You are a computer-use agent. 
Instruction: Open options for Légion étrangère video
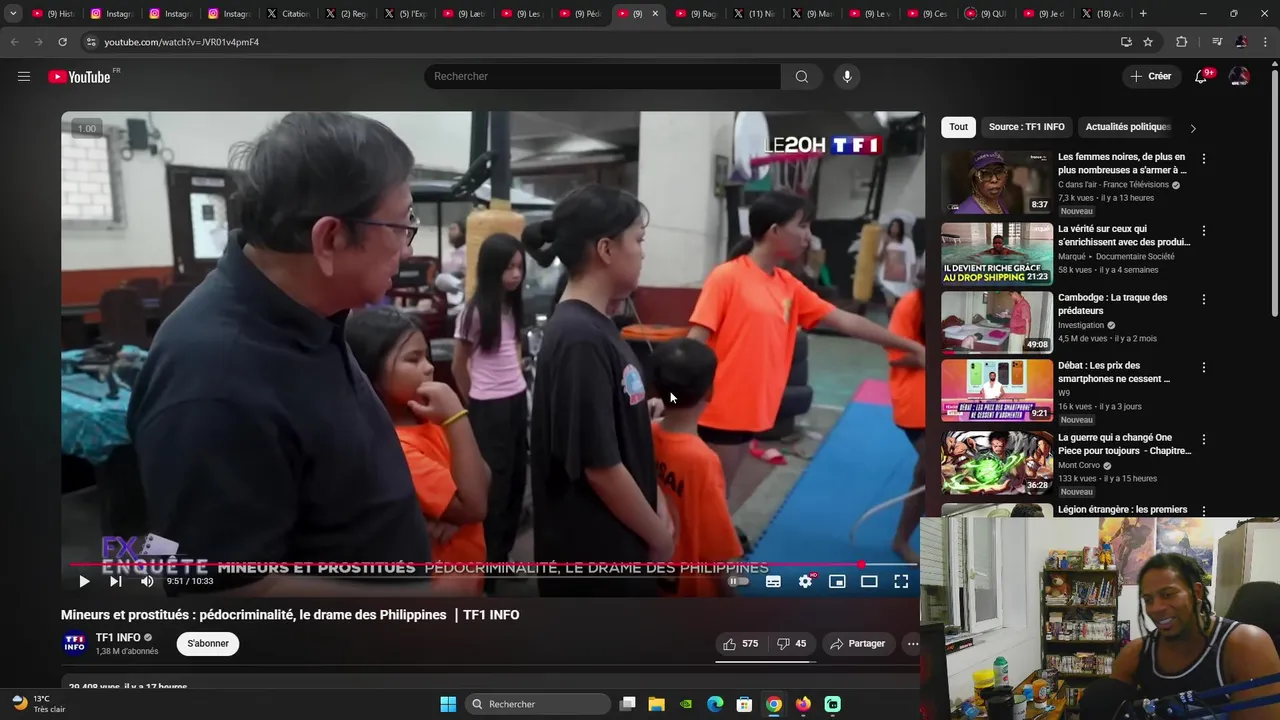[1204, 511]
